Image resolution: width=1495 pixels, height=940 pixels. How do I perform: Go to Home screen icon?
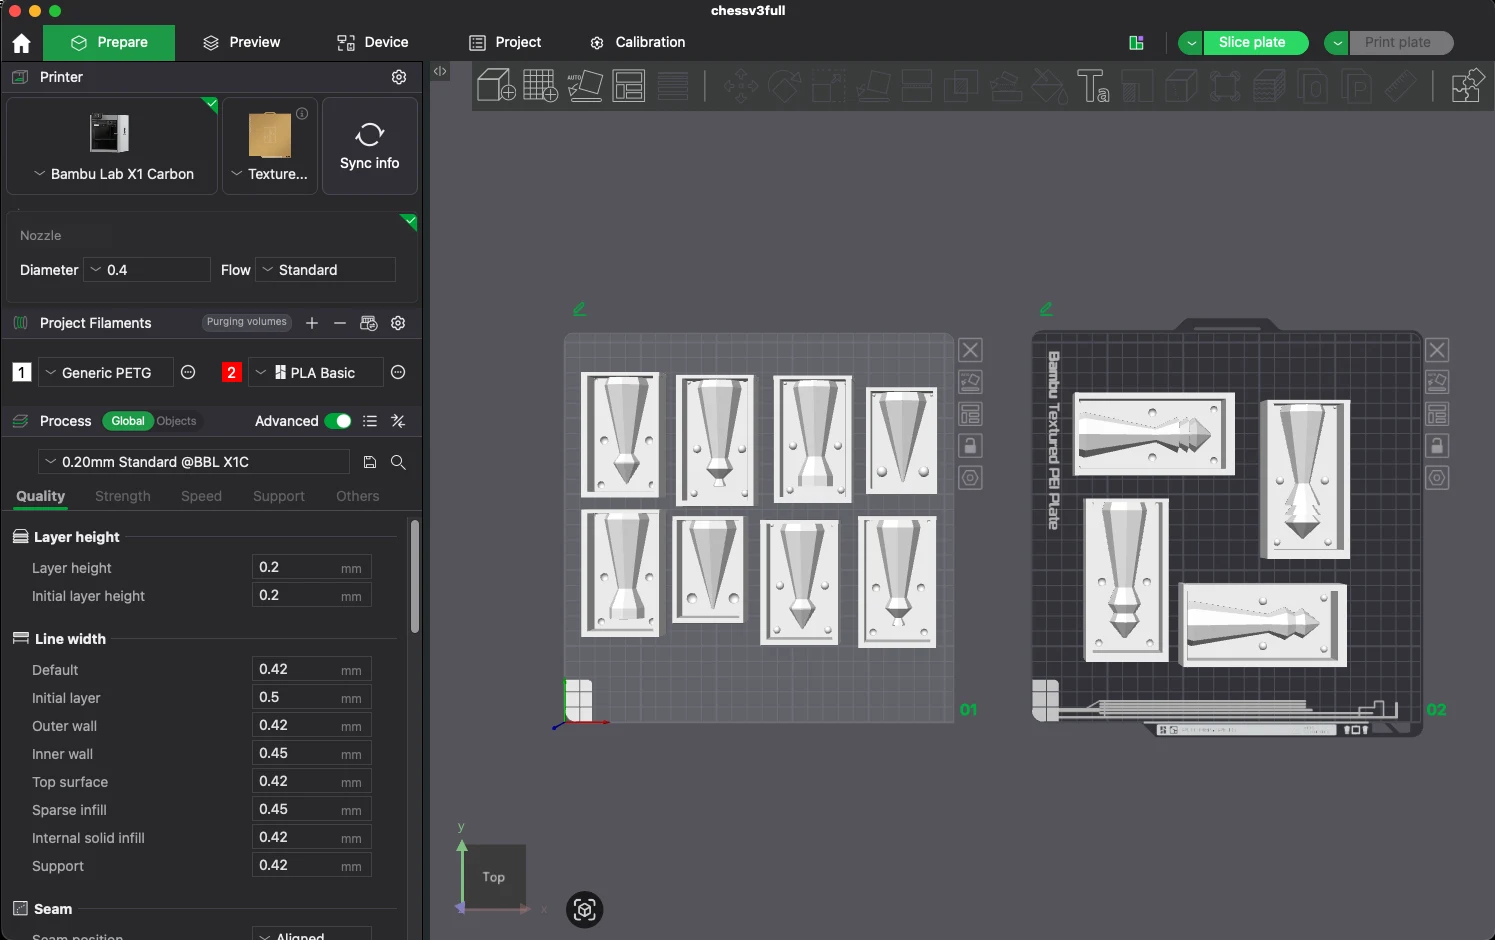[21, 43]
